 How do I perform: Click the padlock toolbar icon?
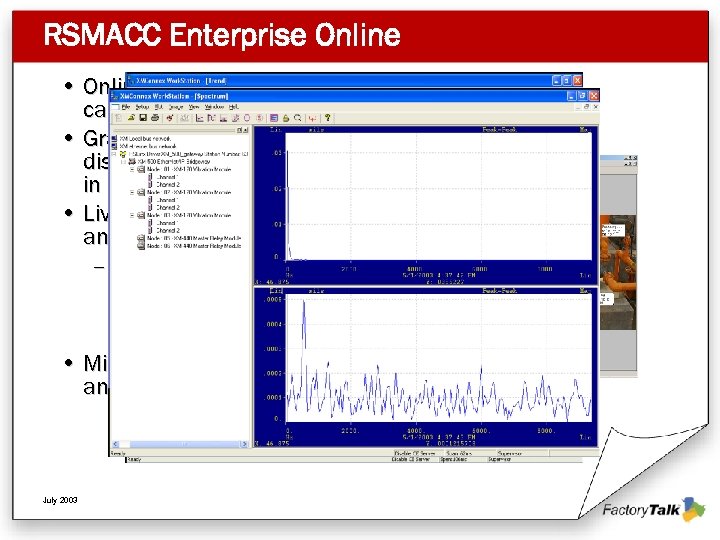pyautogui.click(x=286, y=118)
